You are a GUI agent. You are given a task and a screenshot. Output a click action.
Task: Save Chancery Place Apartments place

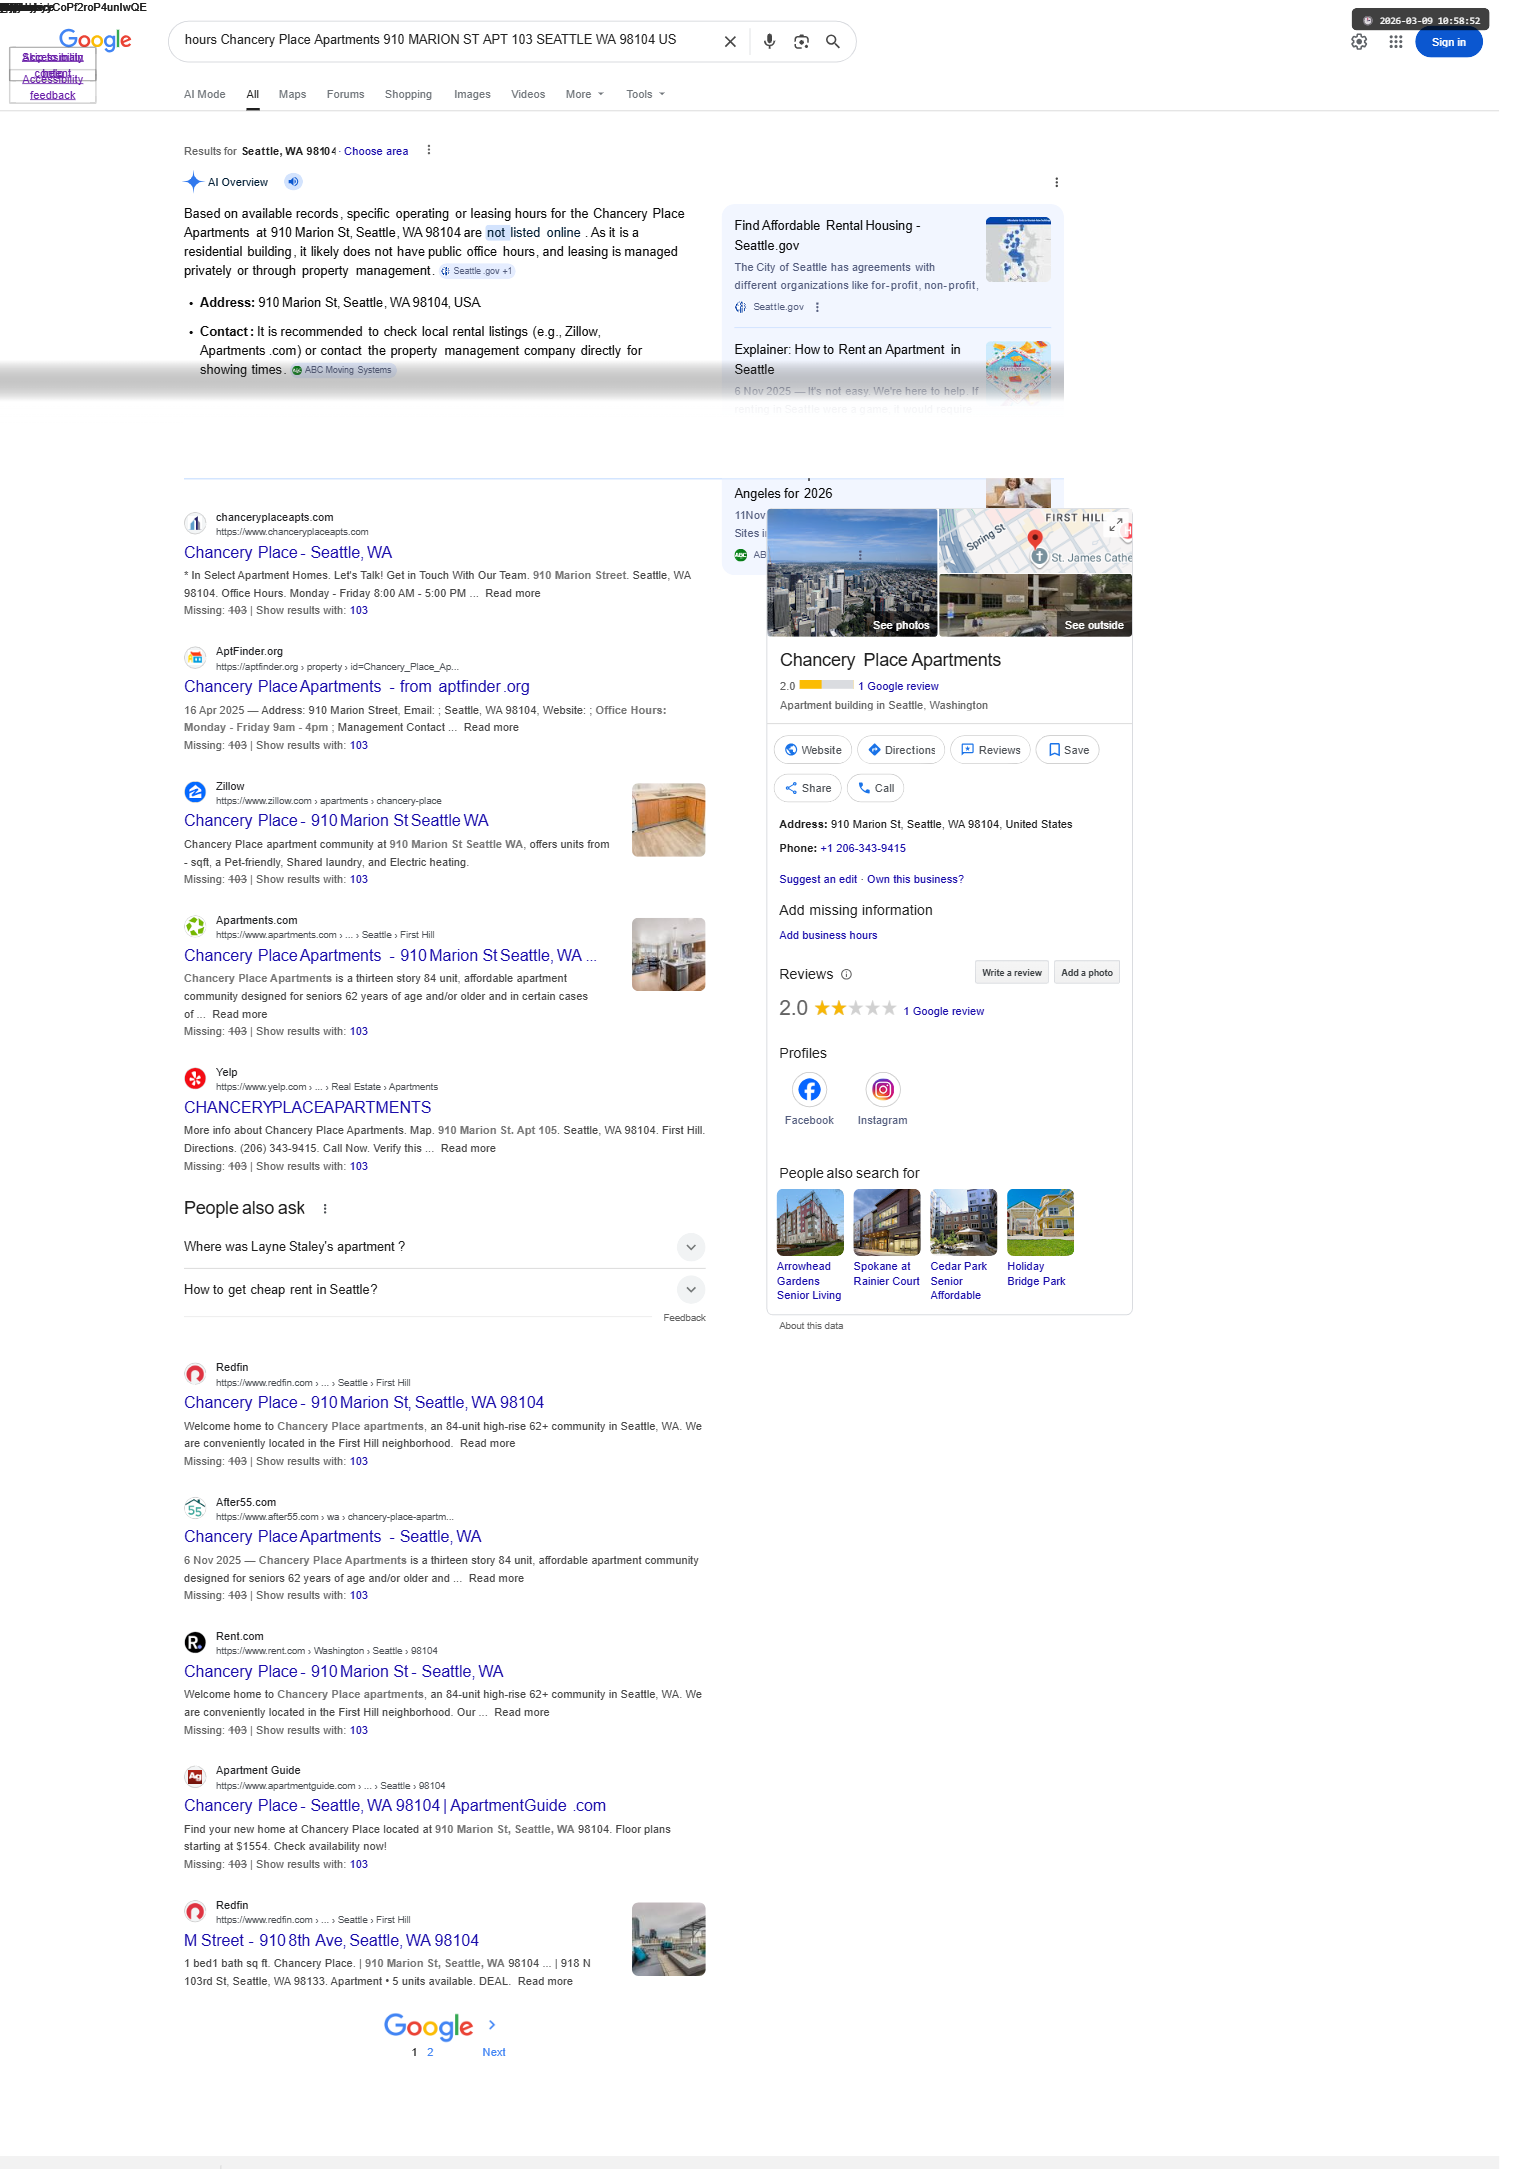pos(1067,750)
